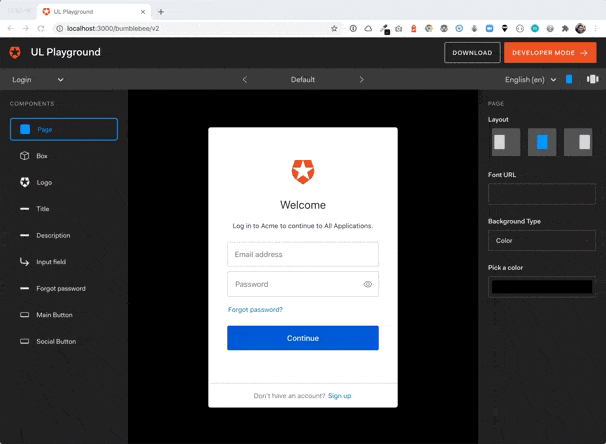Select the Title component icon
The height and width of the screenshot is (444, 606).
click(x=24, y=209)
